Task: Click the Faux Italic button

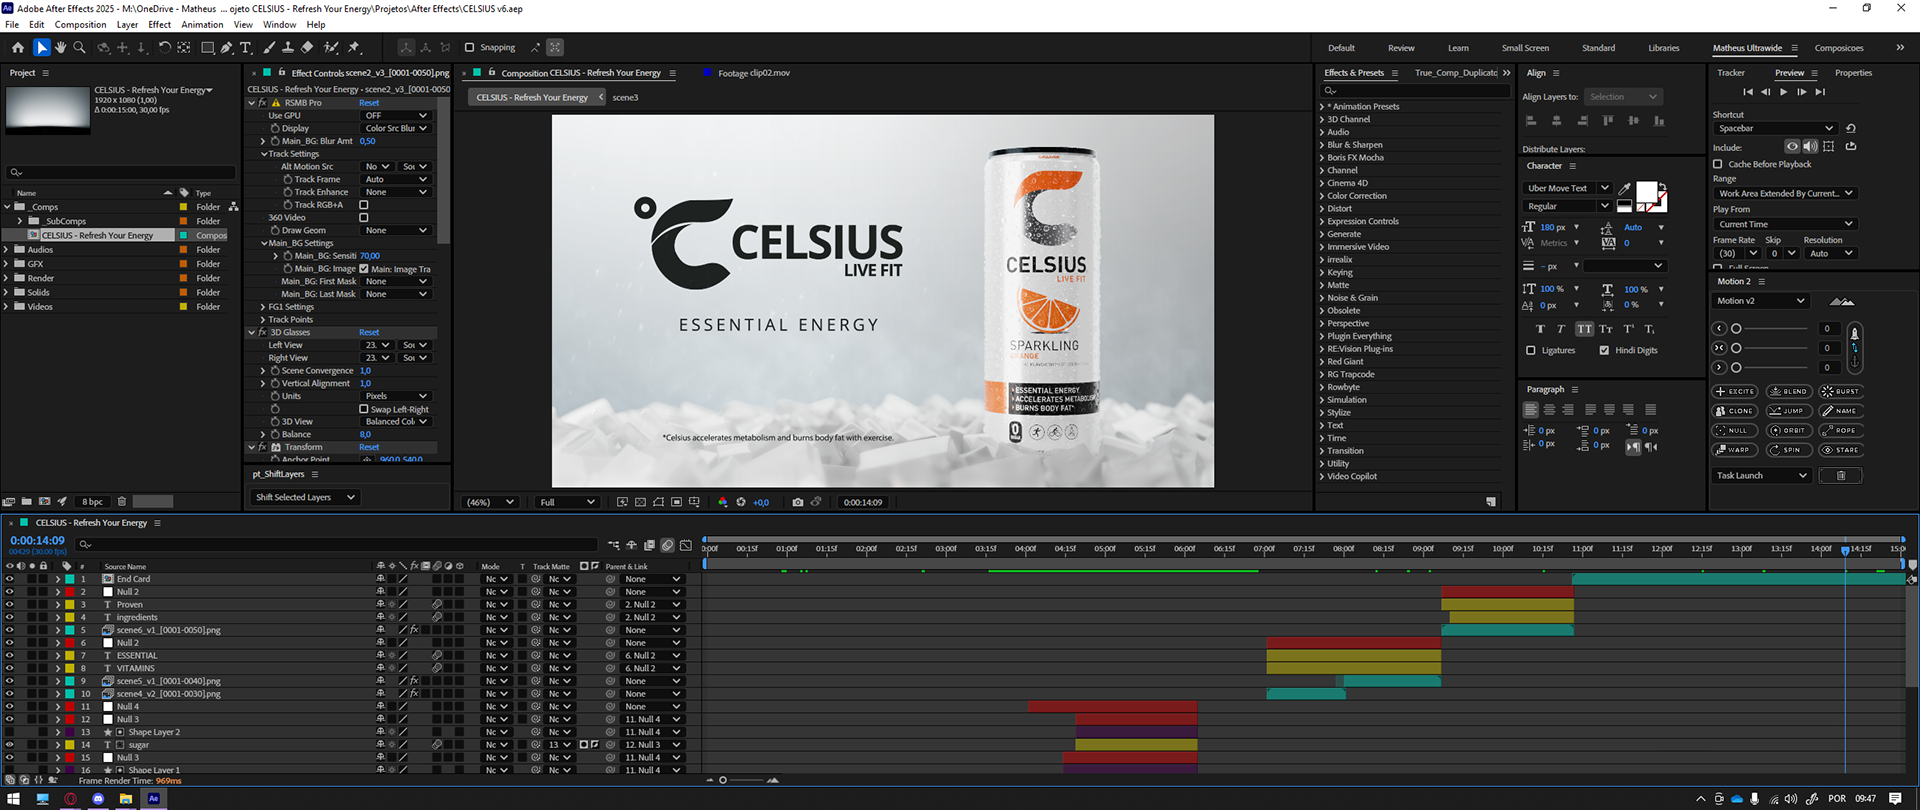Action: pos(1561,329)
